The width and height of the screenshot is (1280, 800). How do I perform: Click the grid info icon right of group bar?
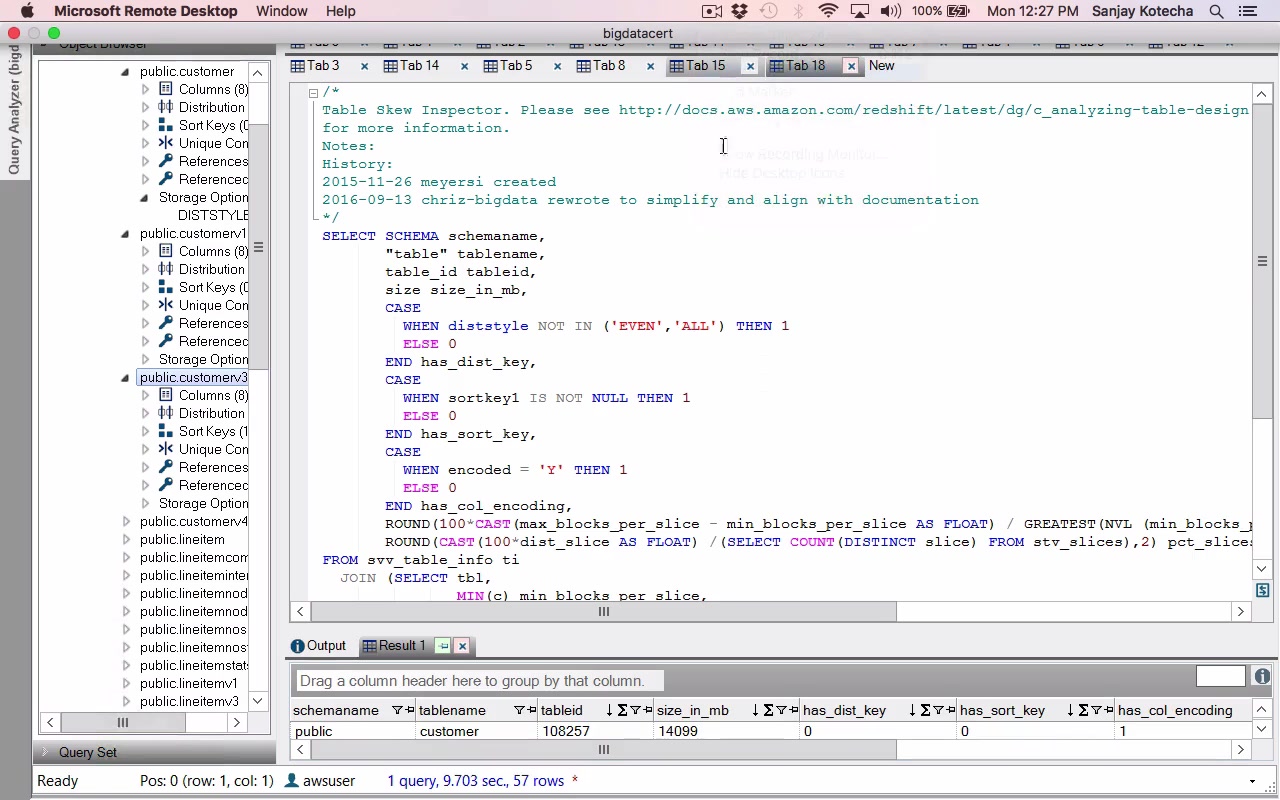tap(1262, 677)
